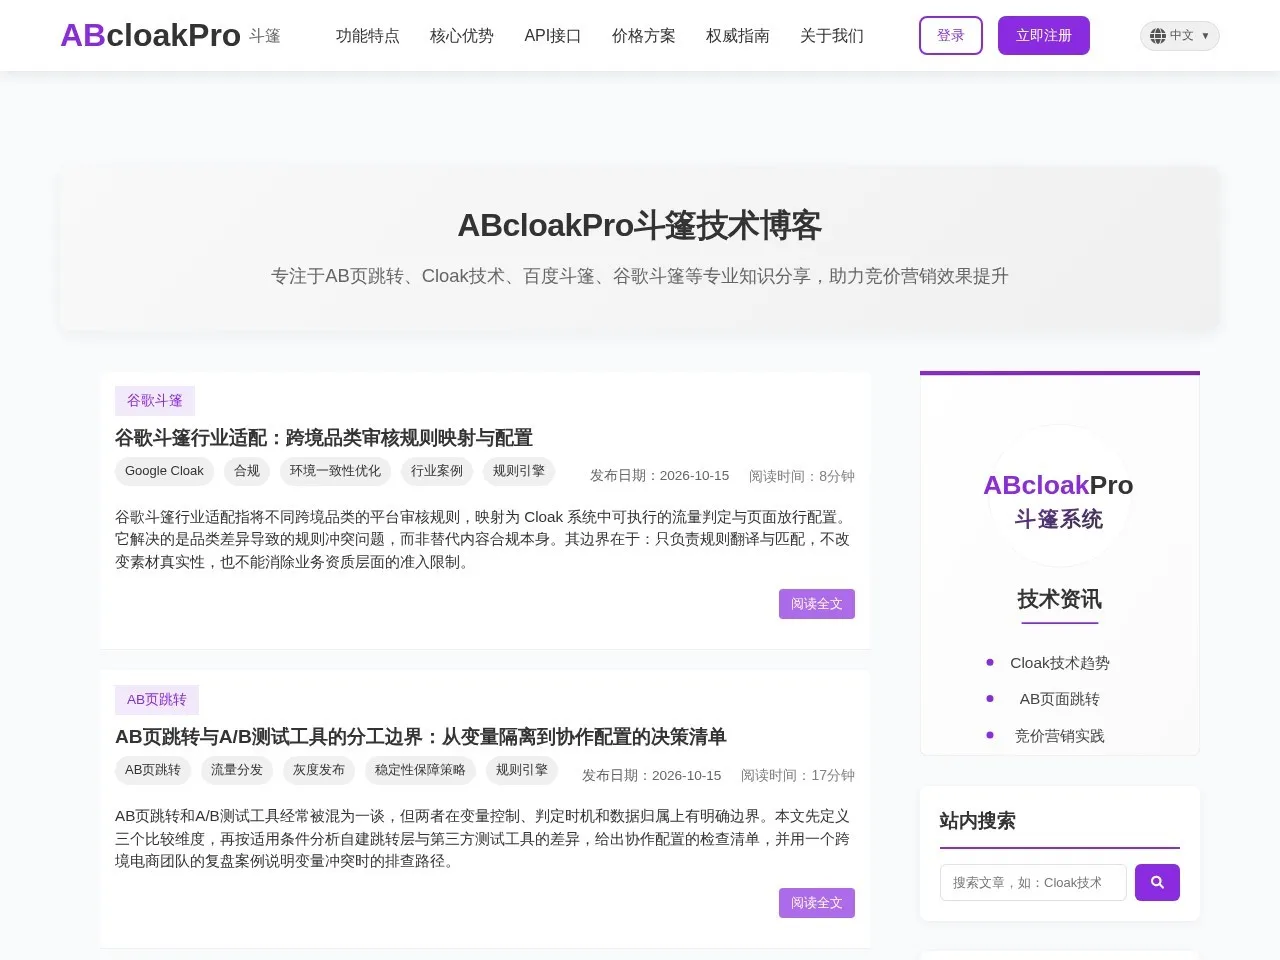This screenshot has width=1280, height=960.
Task: Open the AB页面跳转 sidebar link
Action: 1060,699
